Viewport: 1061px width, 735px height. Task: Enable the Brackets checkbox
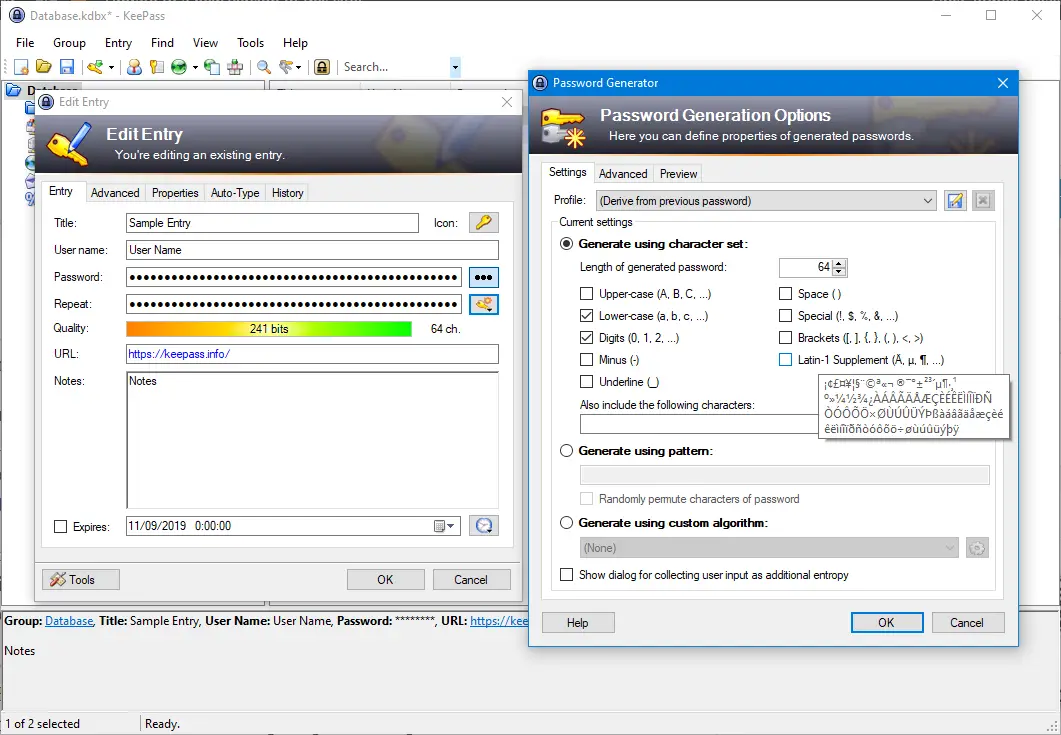[786, 338]
